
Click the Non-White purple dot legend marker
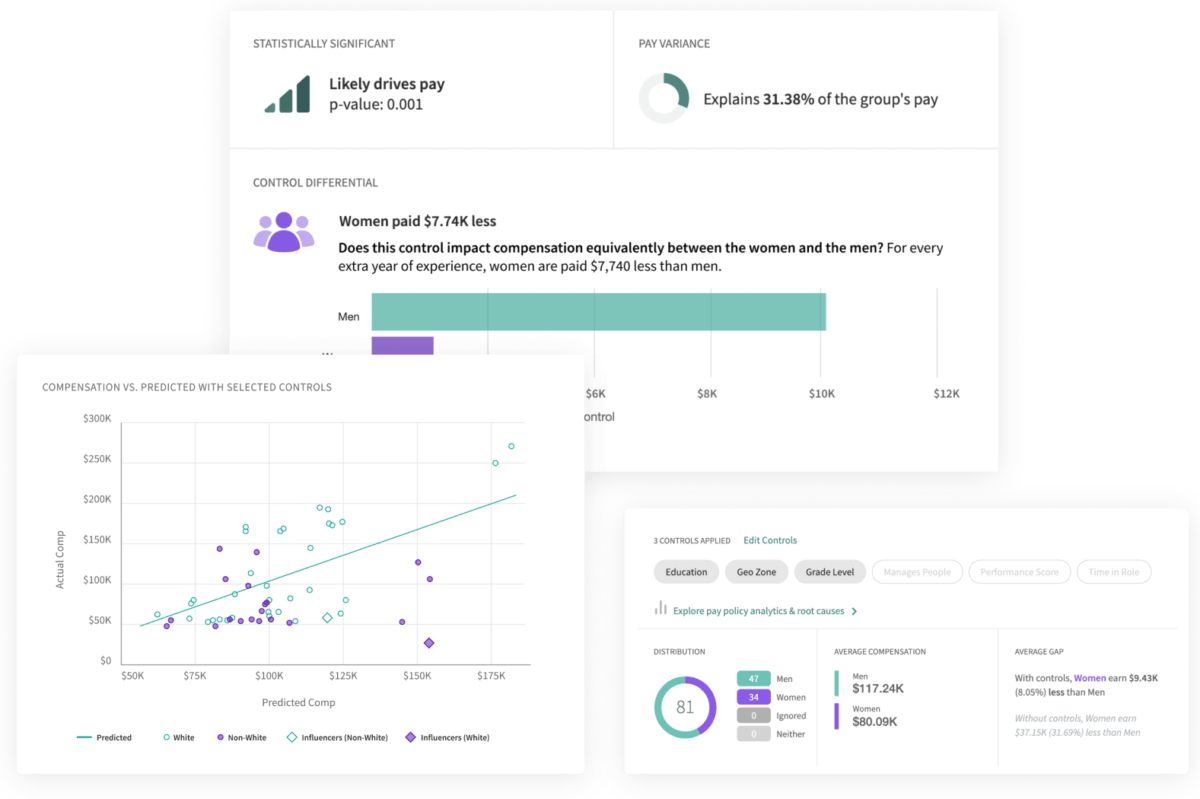[x=222, y=737]
